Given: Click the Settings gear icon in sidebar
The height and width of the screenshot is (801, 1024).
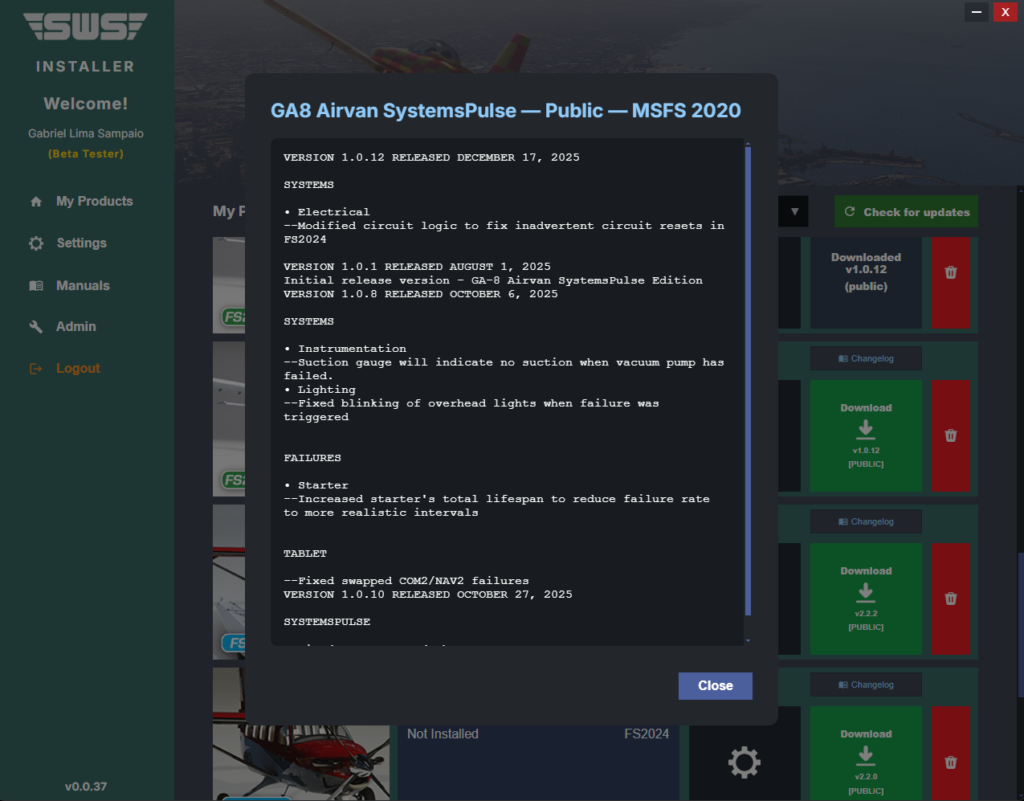Looking at the screenshot, I should (x=36, y=243).
